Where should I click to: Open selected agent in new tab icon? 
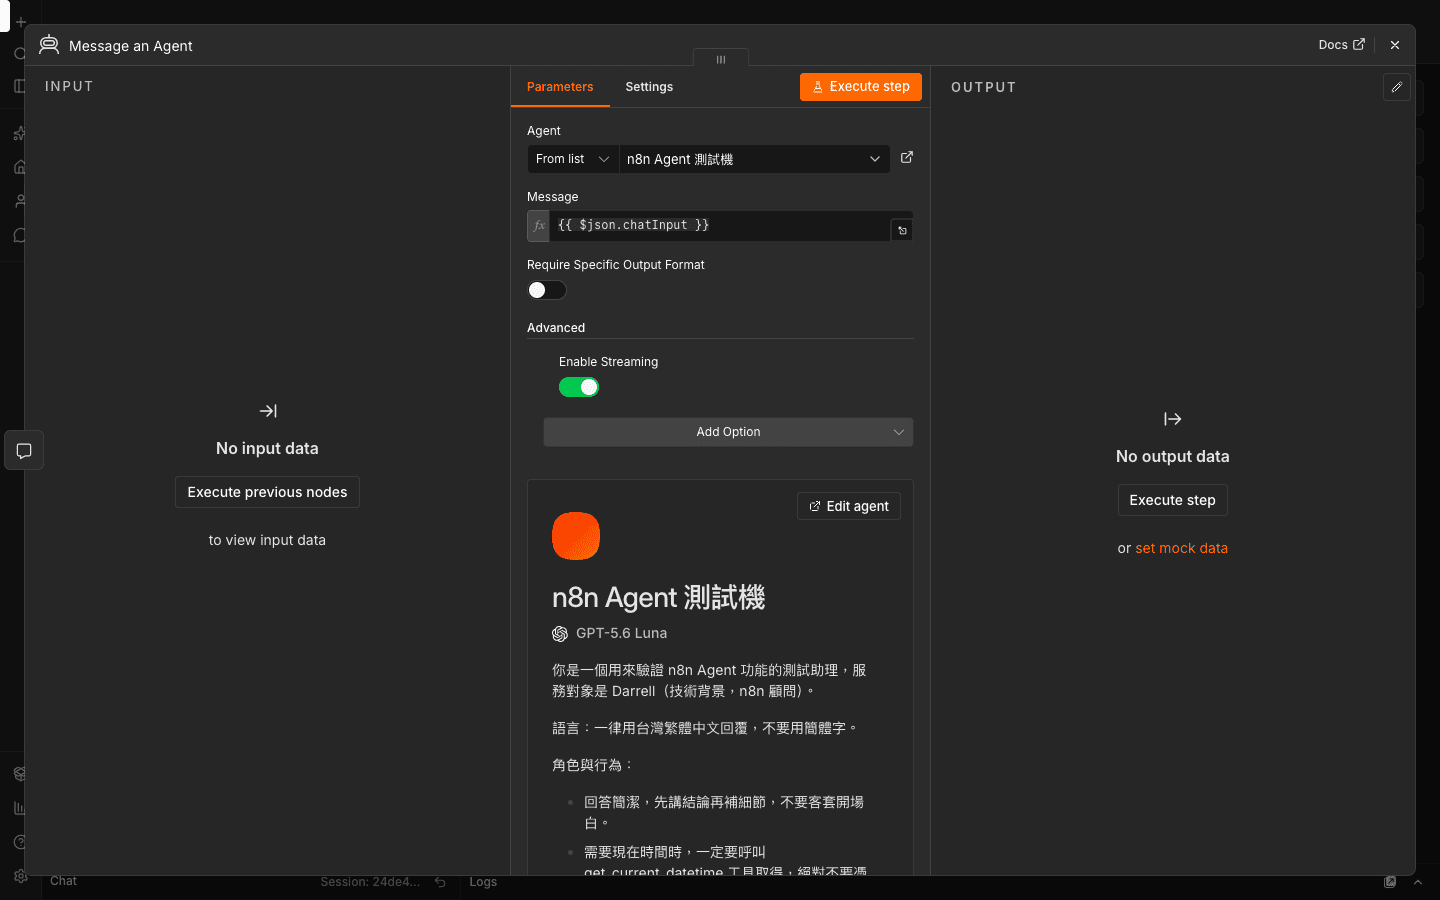click(907, 158)
